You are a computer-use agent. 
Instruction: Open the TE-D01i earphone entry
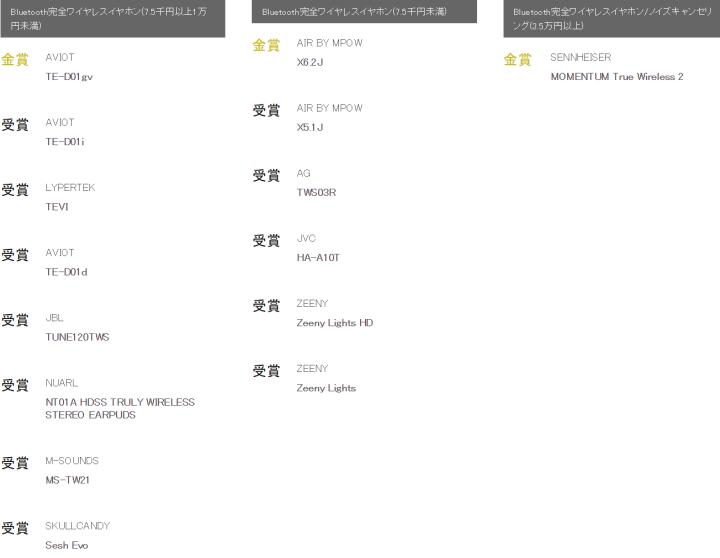point(65,141)
